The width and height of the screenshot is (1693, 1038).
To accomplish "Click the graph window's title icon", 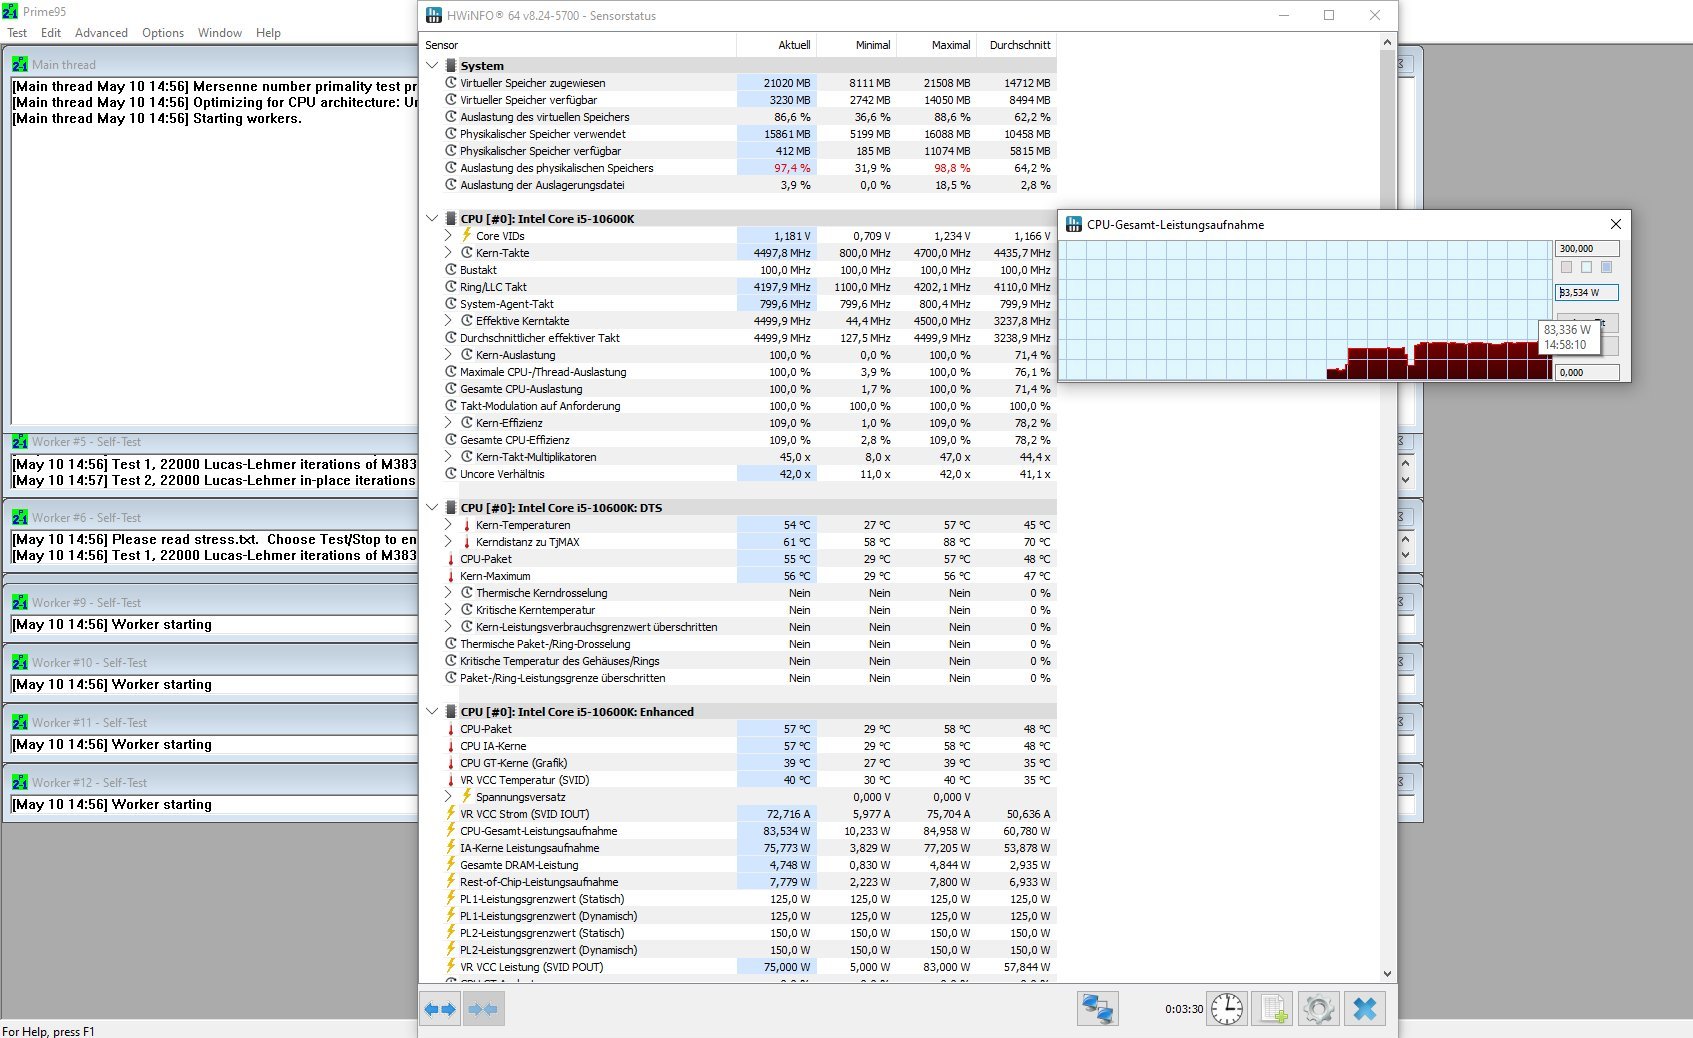I will tap(1074, 224).
